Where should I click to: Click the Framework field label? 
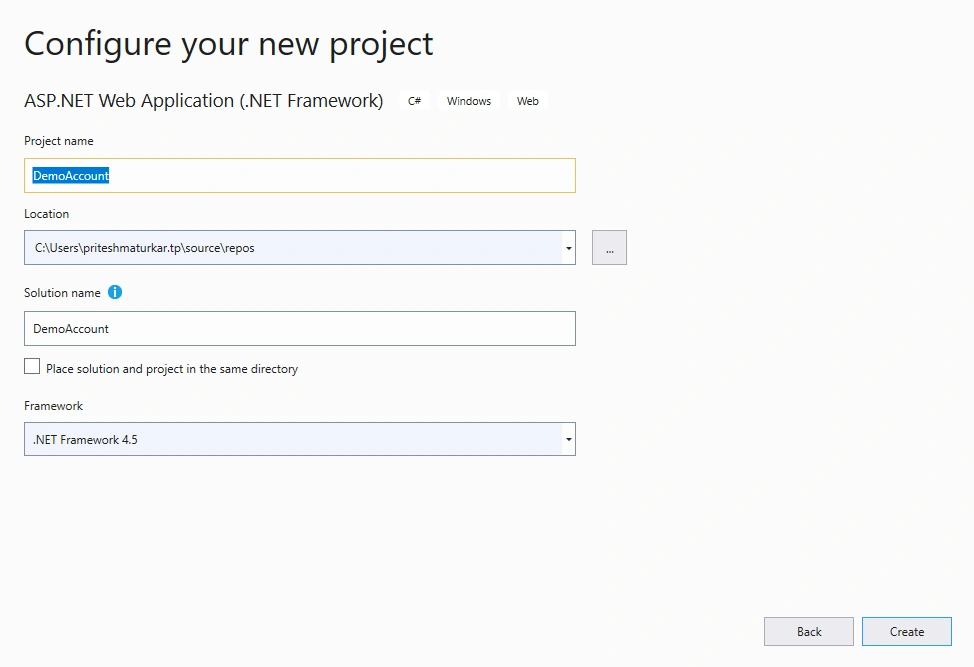point(53,406)
